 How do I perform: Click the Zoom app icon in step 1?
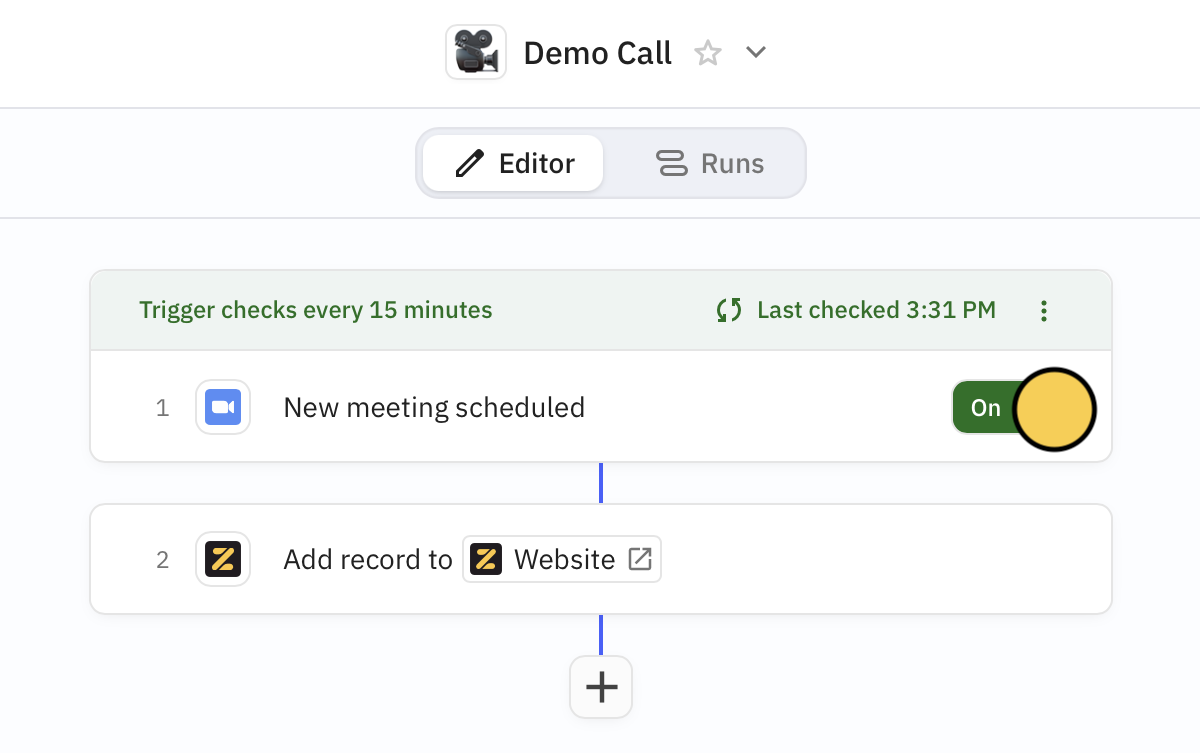tap(222, 407)
